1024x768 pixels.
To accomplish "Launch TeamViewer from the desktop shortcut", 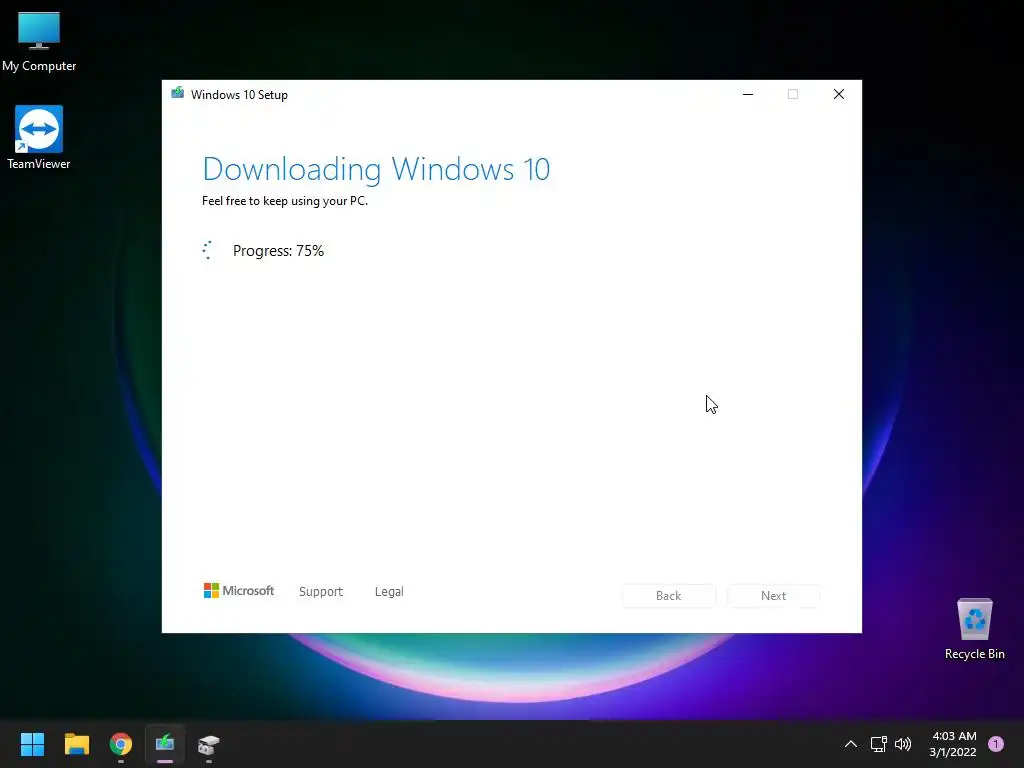I will [x=39, y=137].
